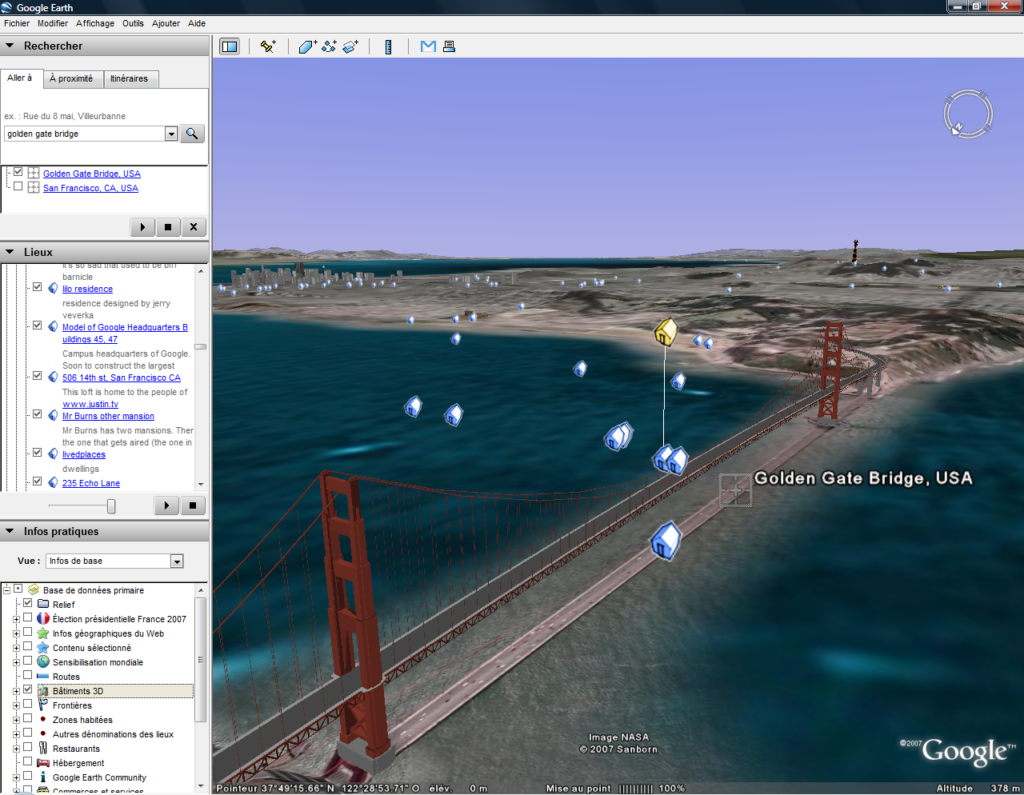Open the search history dropdown arrow
1024x795 pixels.
click(171, 134)
